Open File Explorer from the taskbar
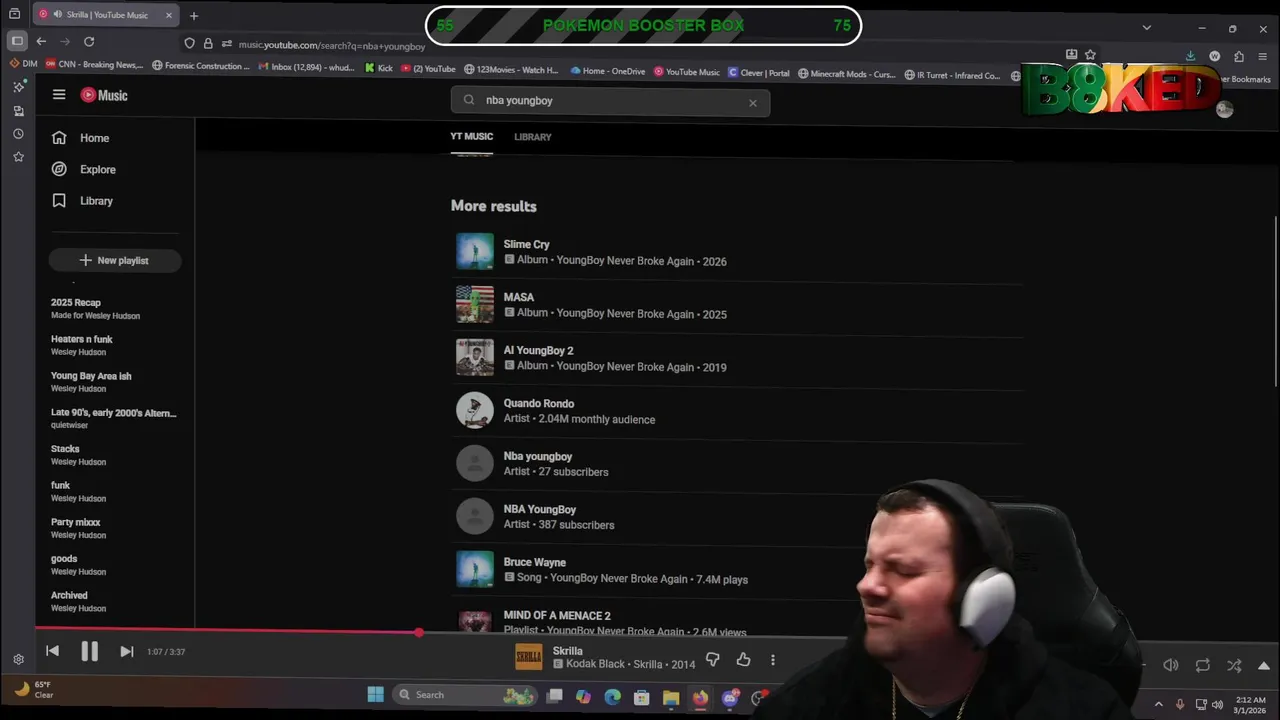 (x=671, y=697)
